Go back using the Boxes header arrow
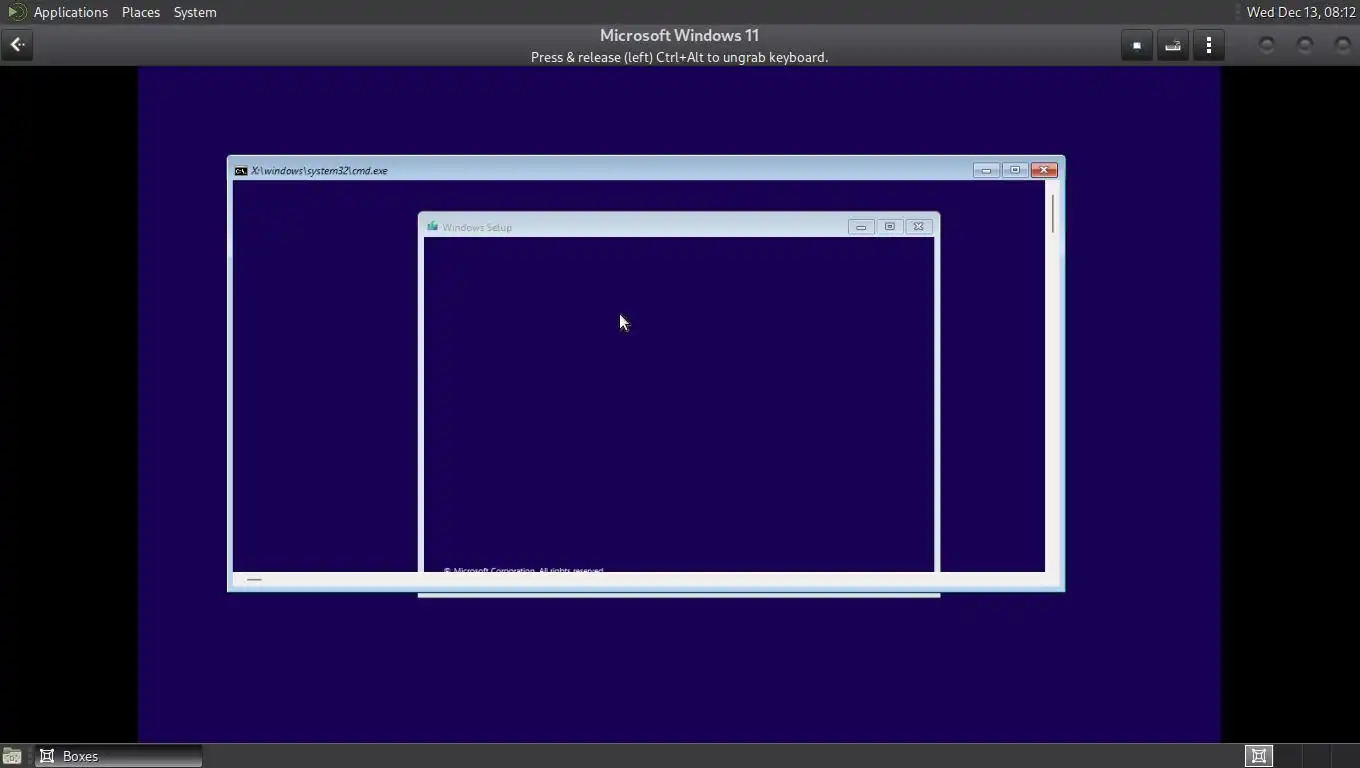The width and height of the screenshot is (1360, 768). coord(17,45)
